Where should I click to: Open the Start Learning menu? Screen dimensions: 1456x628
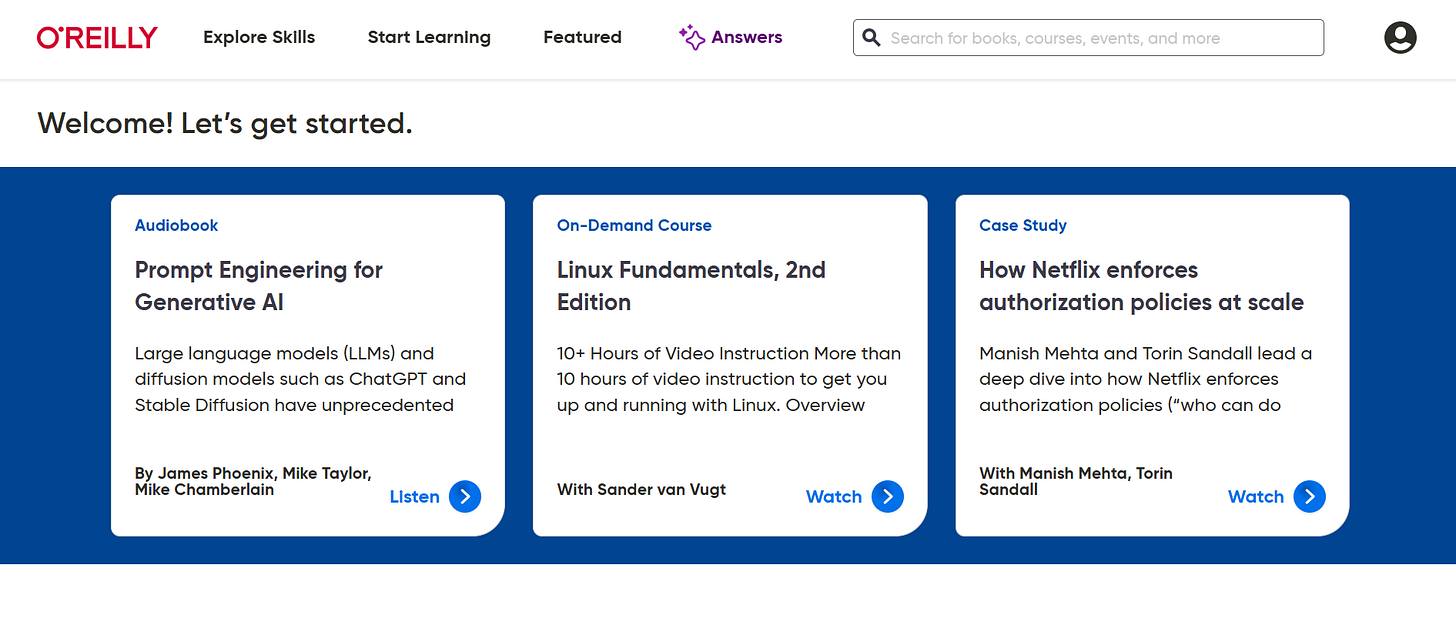click(x=429, y=37)
